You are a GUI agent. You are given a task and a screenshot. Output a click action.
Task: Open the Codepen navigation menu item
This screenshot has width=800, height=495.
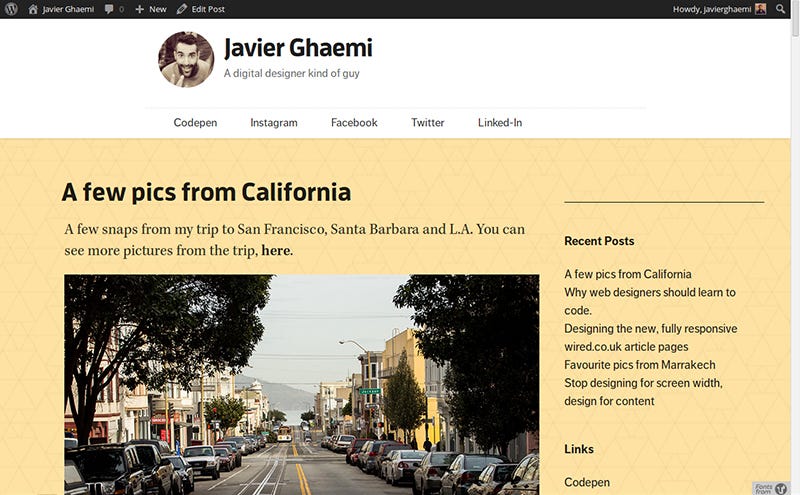tap(195, 122)
